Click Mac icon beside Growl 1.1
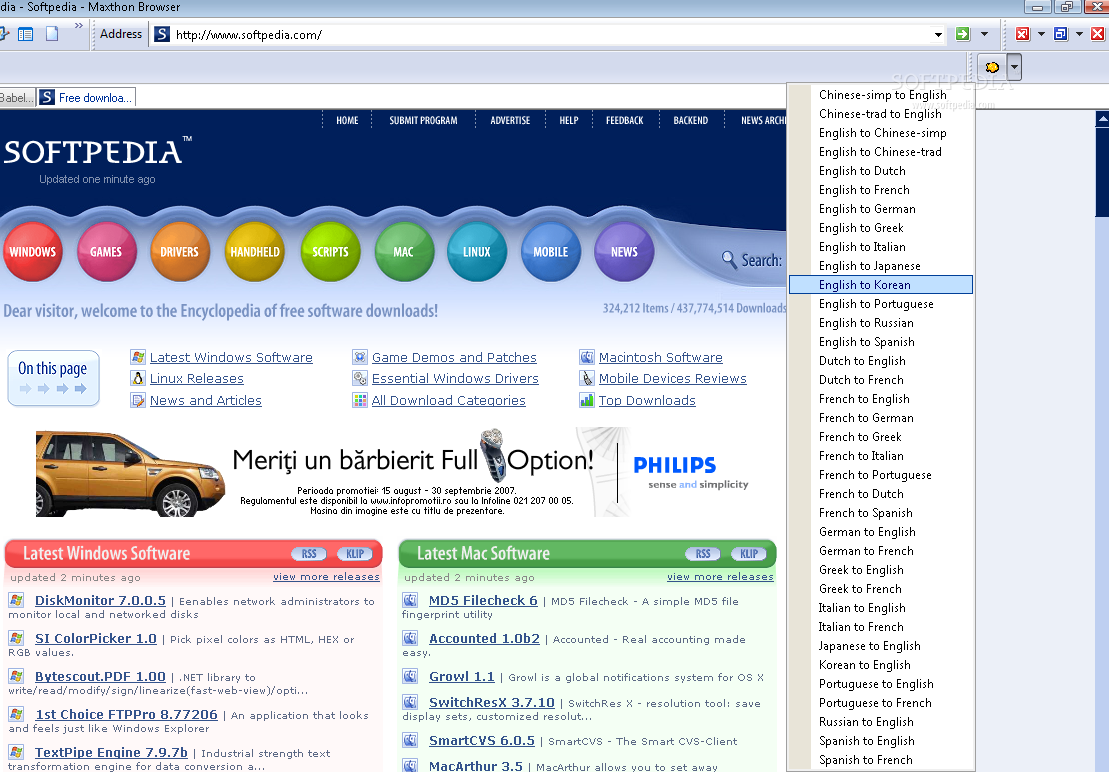 410,677
